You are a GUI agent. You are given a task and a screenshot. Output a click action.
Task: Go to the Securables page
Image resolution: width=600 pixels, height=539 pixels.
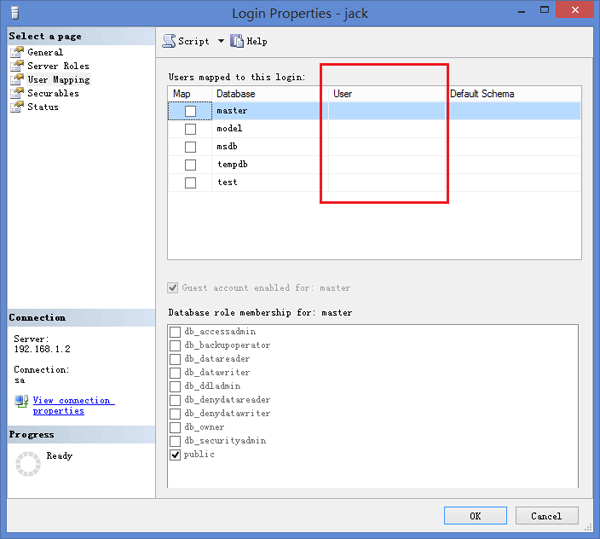(x=53, y=93)
